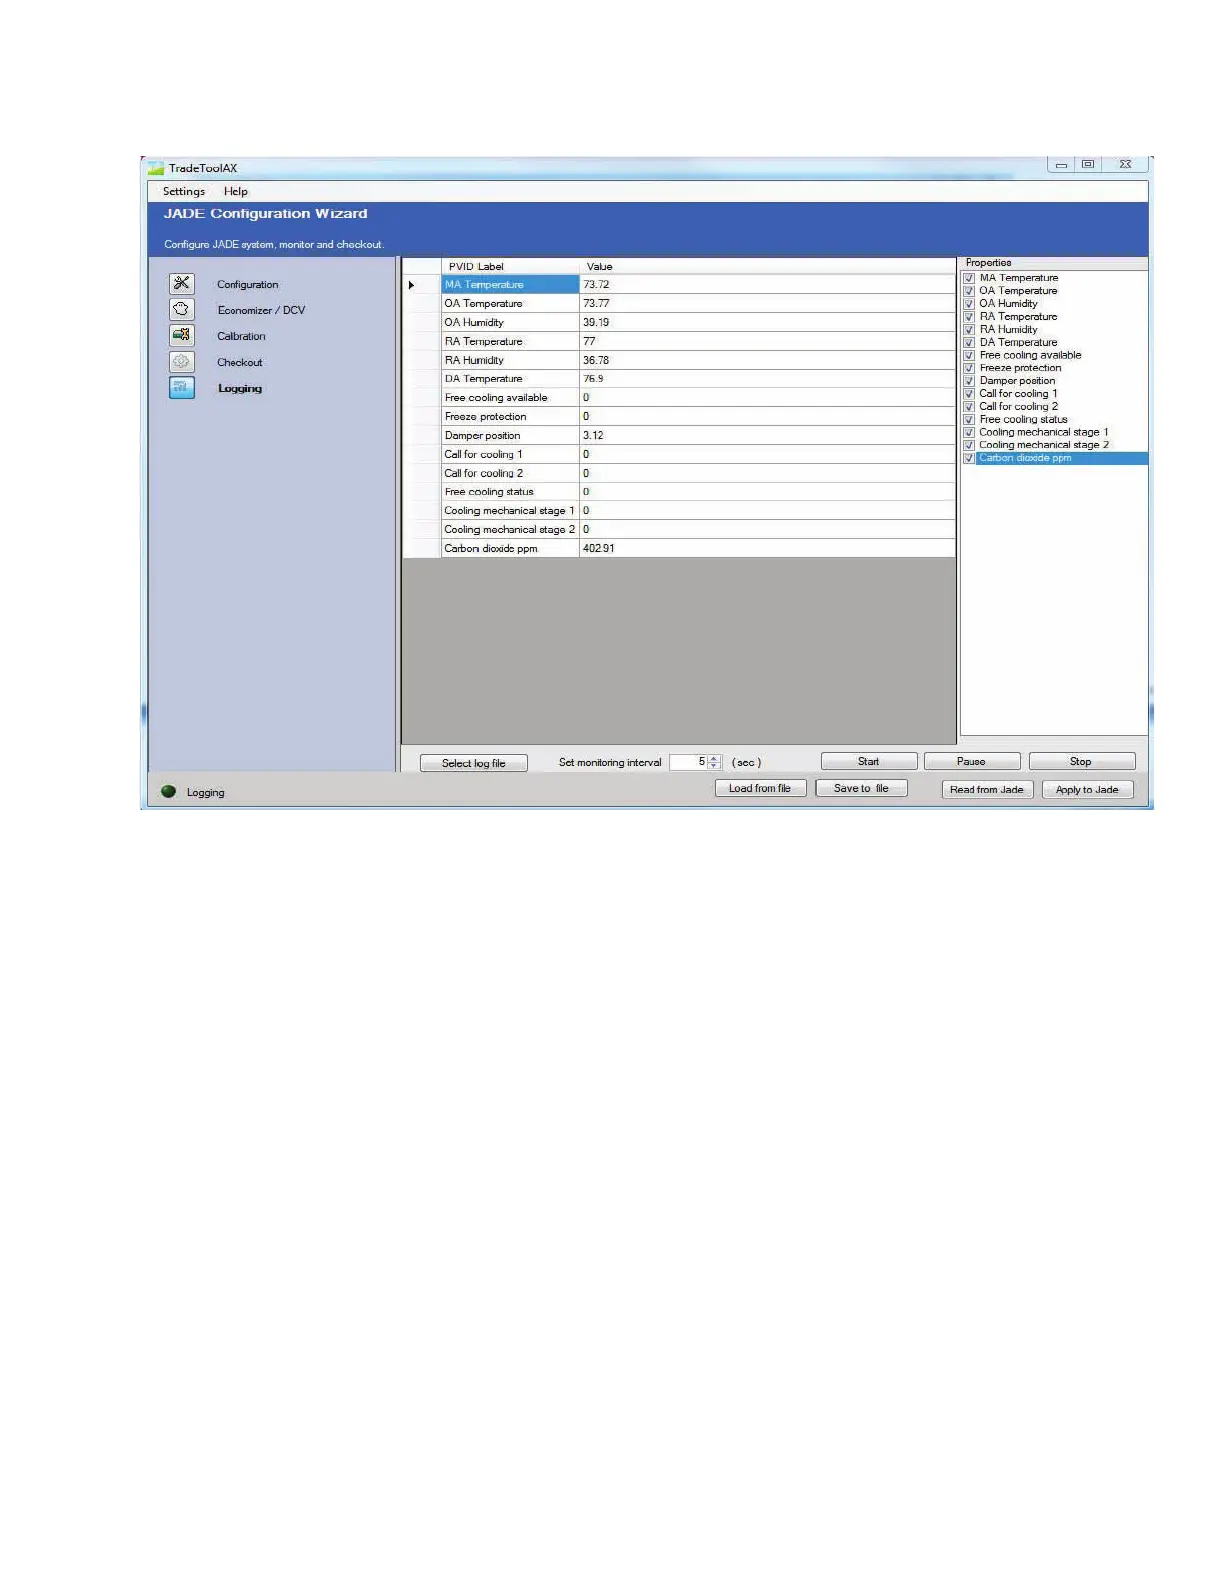The height and width of the screenshot is (1584, 1224).
Task: Open the Settings menu
Action: tap(184, 191)
